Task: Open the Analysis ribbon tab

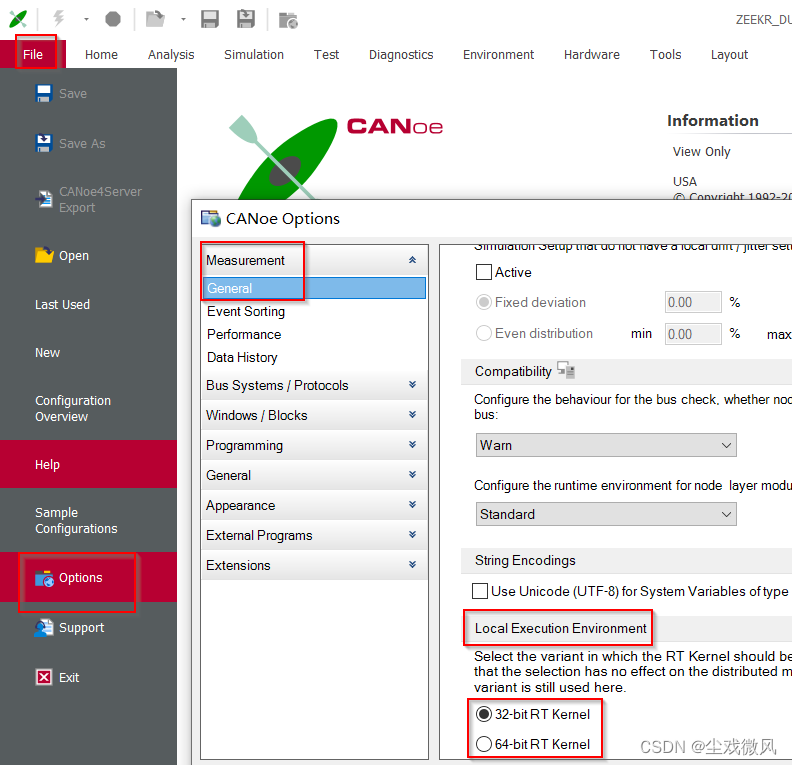Action: (x=171, y=55)
